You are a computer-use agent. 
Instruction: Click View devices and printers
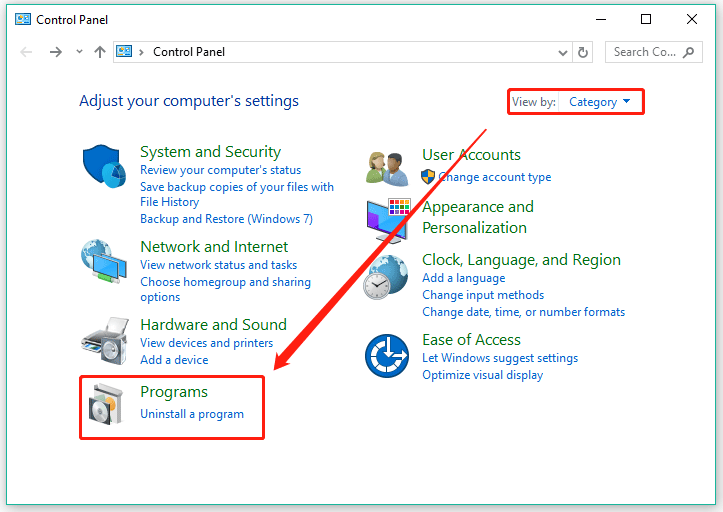coord(207,343)
